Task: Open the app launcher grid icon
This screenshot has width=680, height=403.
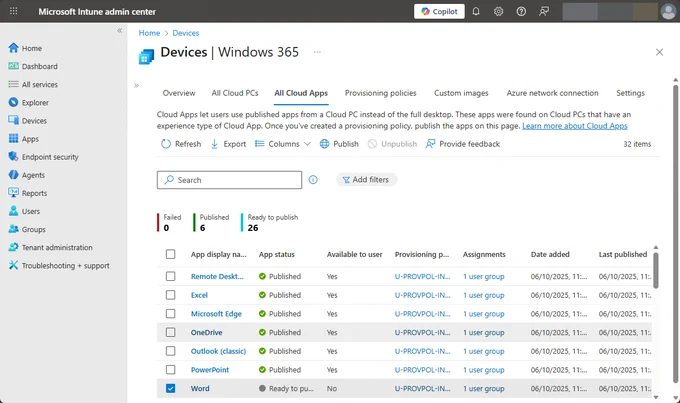Action: tap(13, 11)
